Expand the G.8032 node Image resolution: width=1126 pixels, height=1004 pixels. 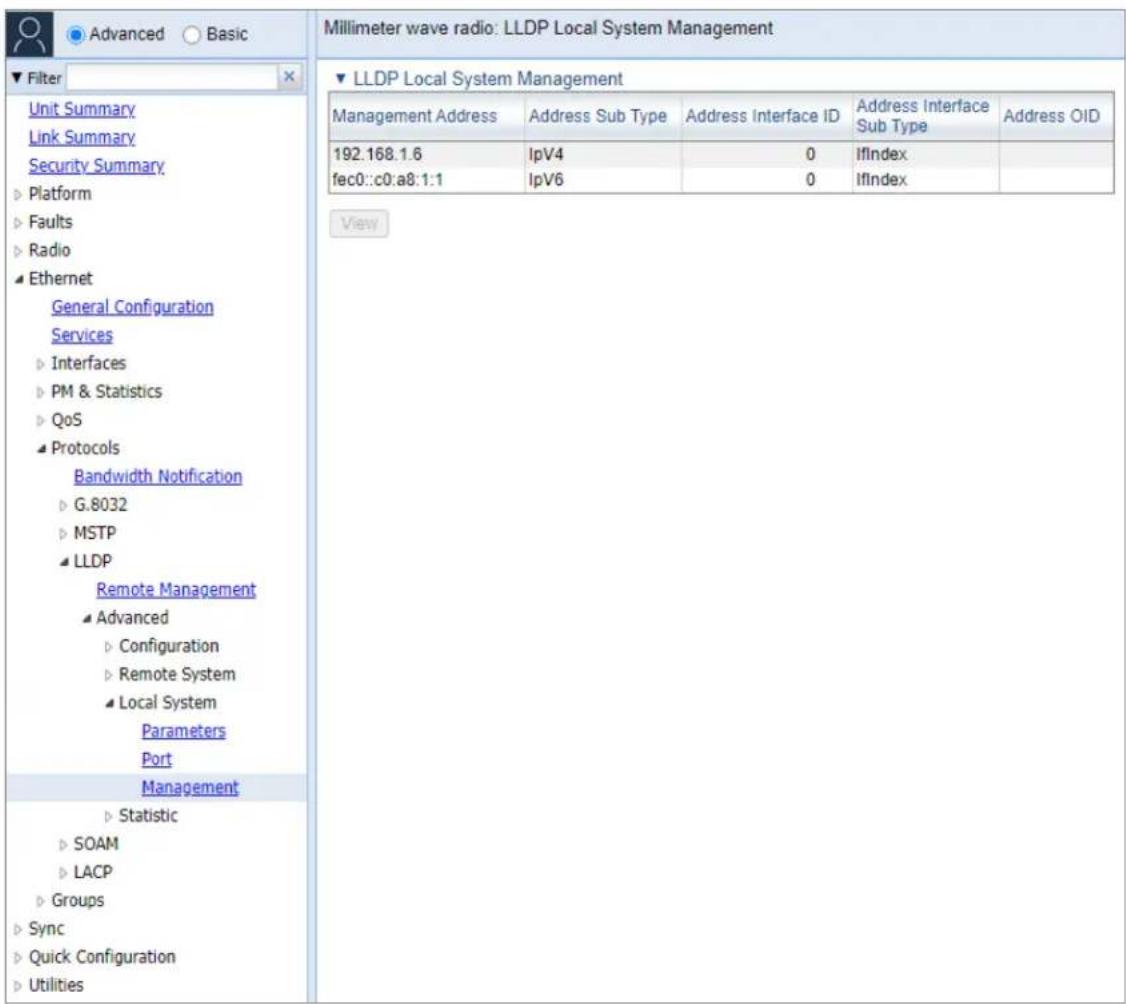pos(63,506)
